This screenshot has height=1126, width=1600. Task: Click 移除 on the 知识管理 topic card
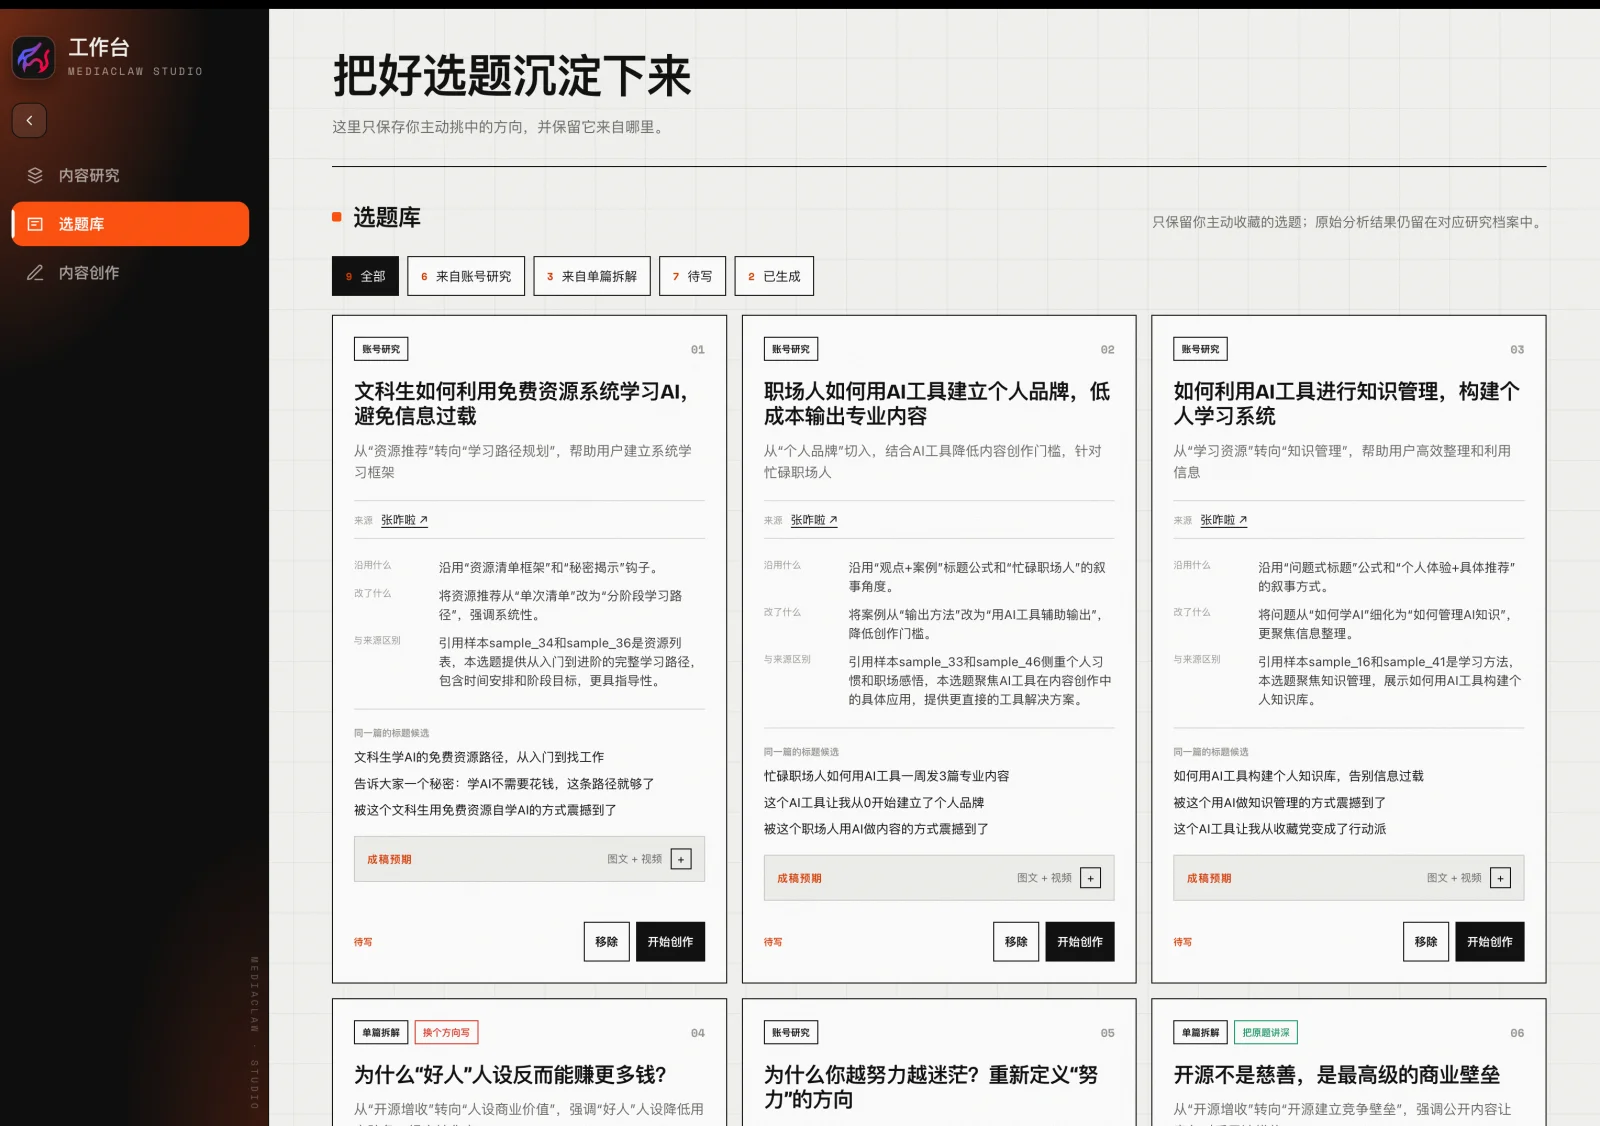1426,941
